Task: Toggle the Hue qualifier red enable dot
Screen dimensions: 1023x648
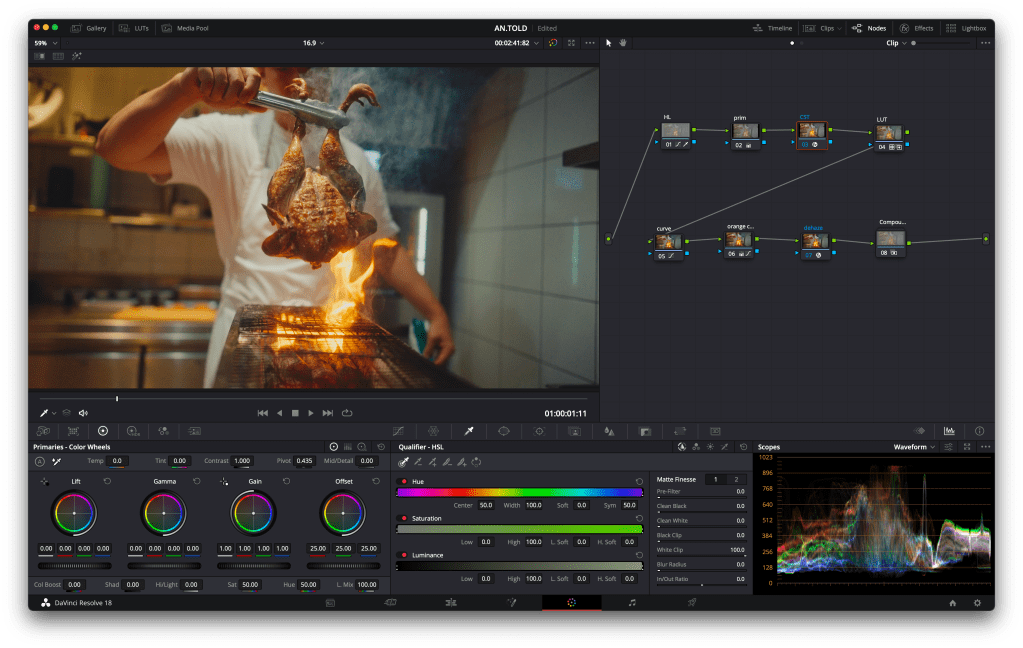Action: click(x=404, y=481)
